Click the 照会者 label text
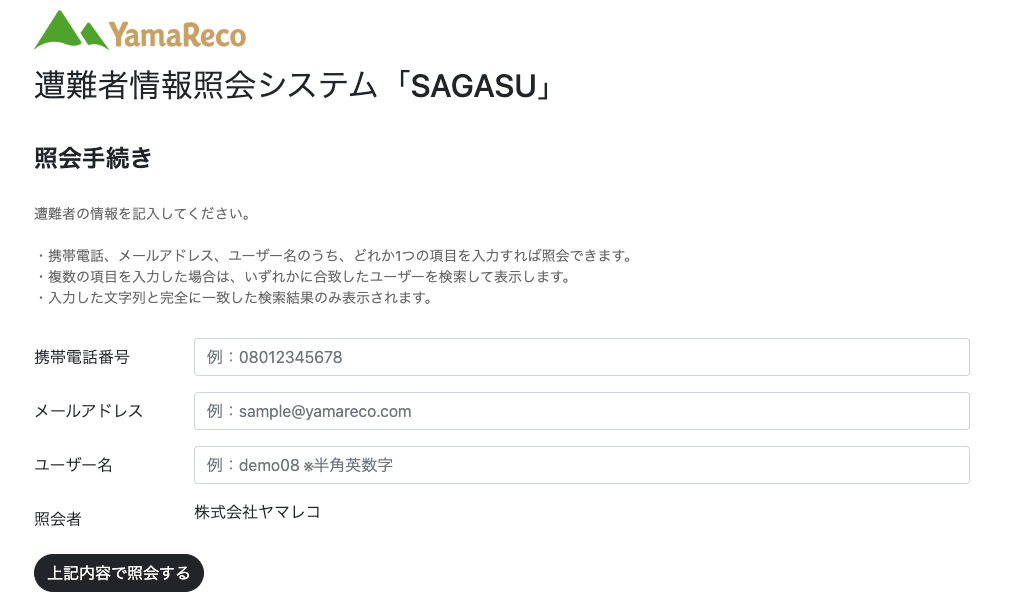1012x615 pixels. click(x=55, y=519)
